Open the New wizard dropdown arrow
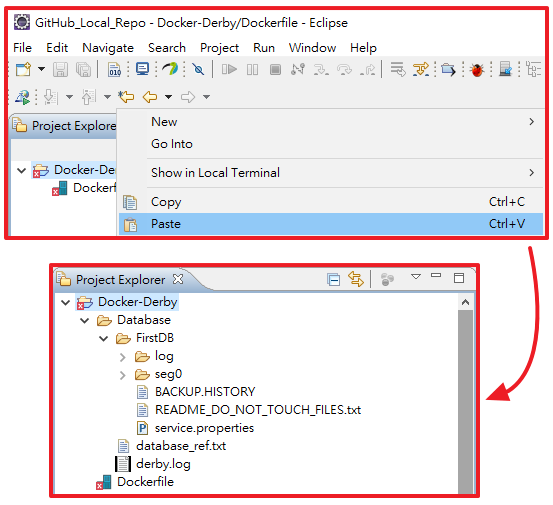The height and width of the screenshot is (505, 553). pyautogui.click(x=42, y=69)
